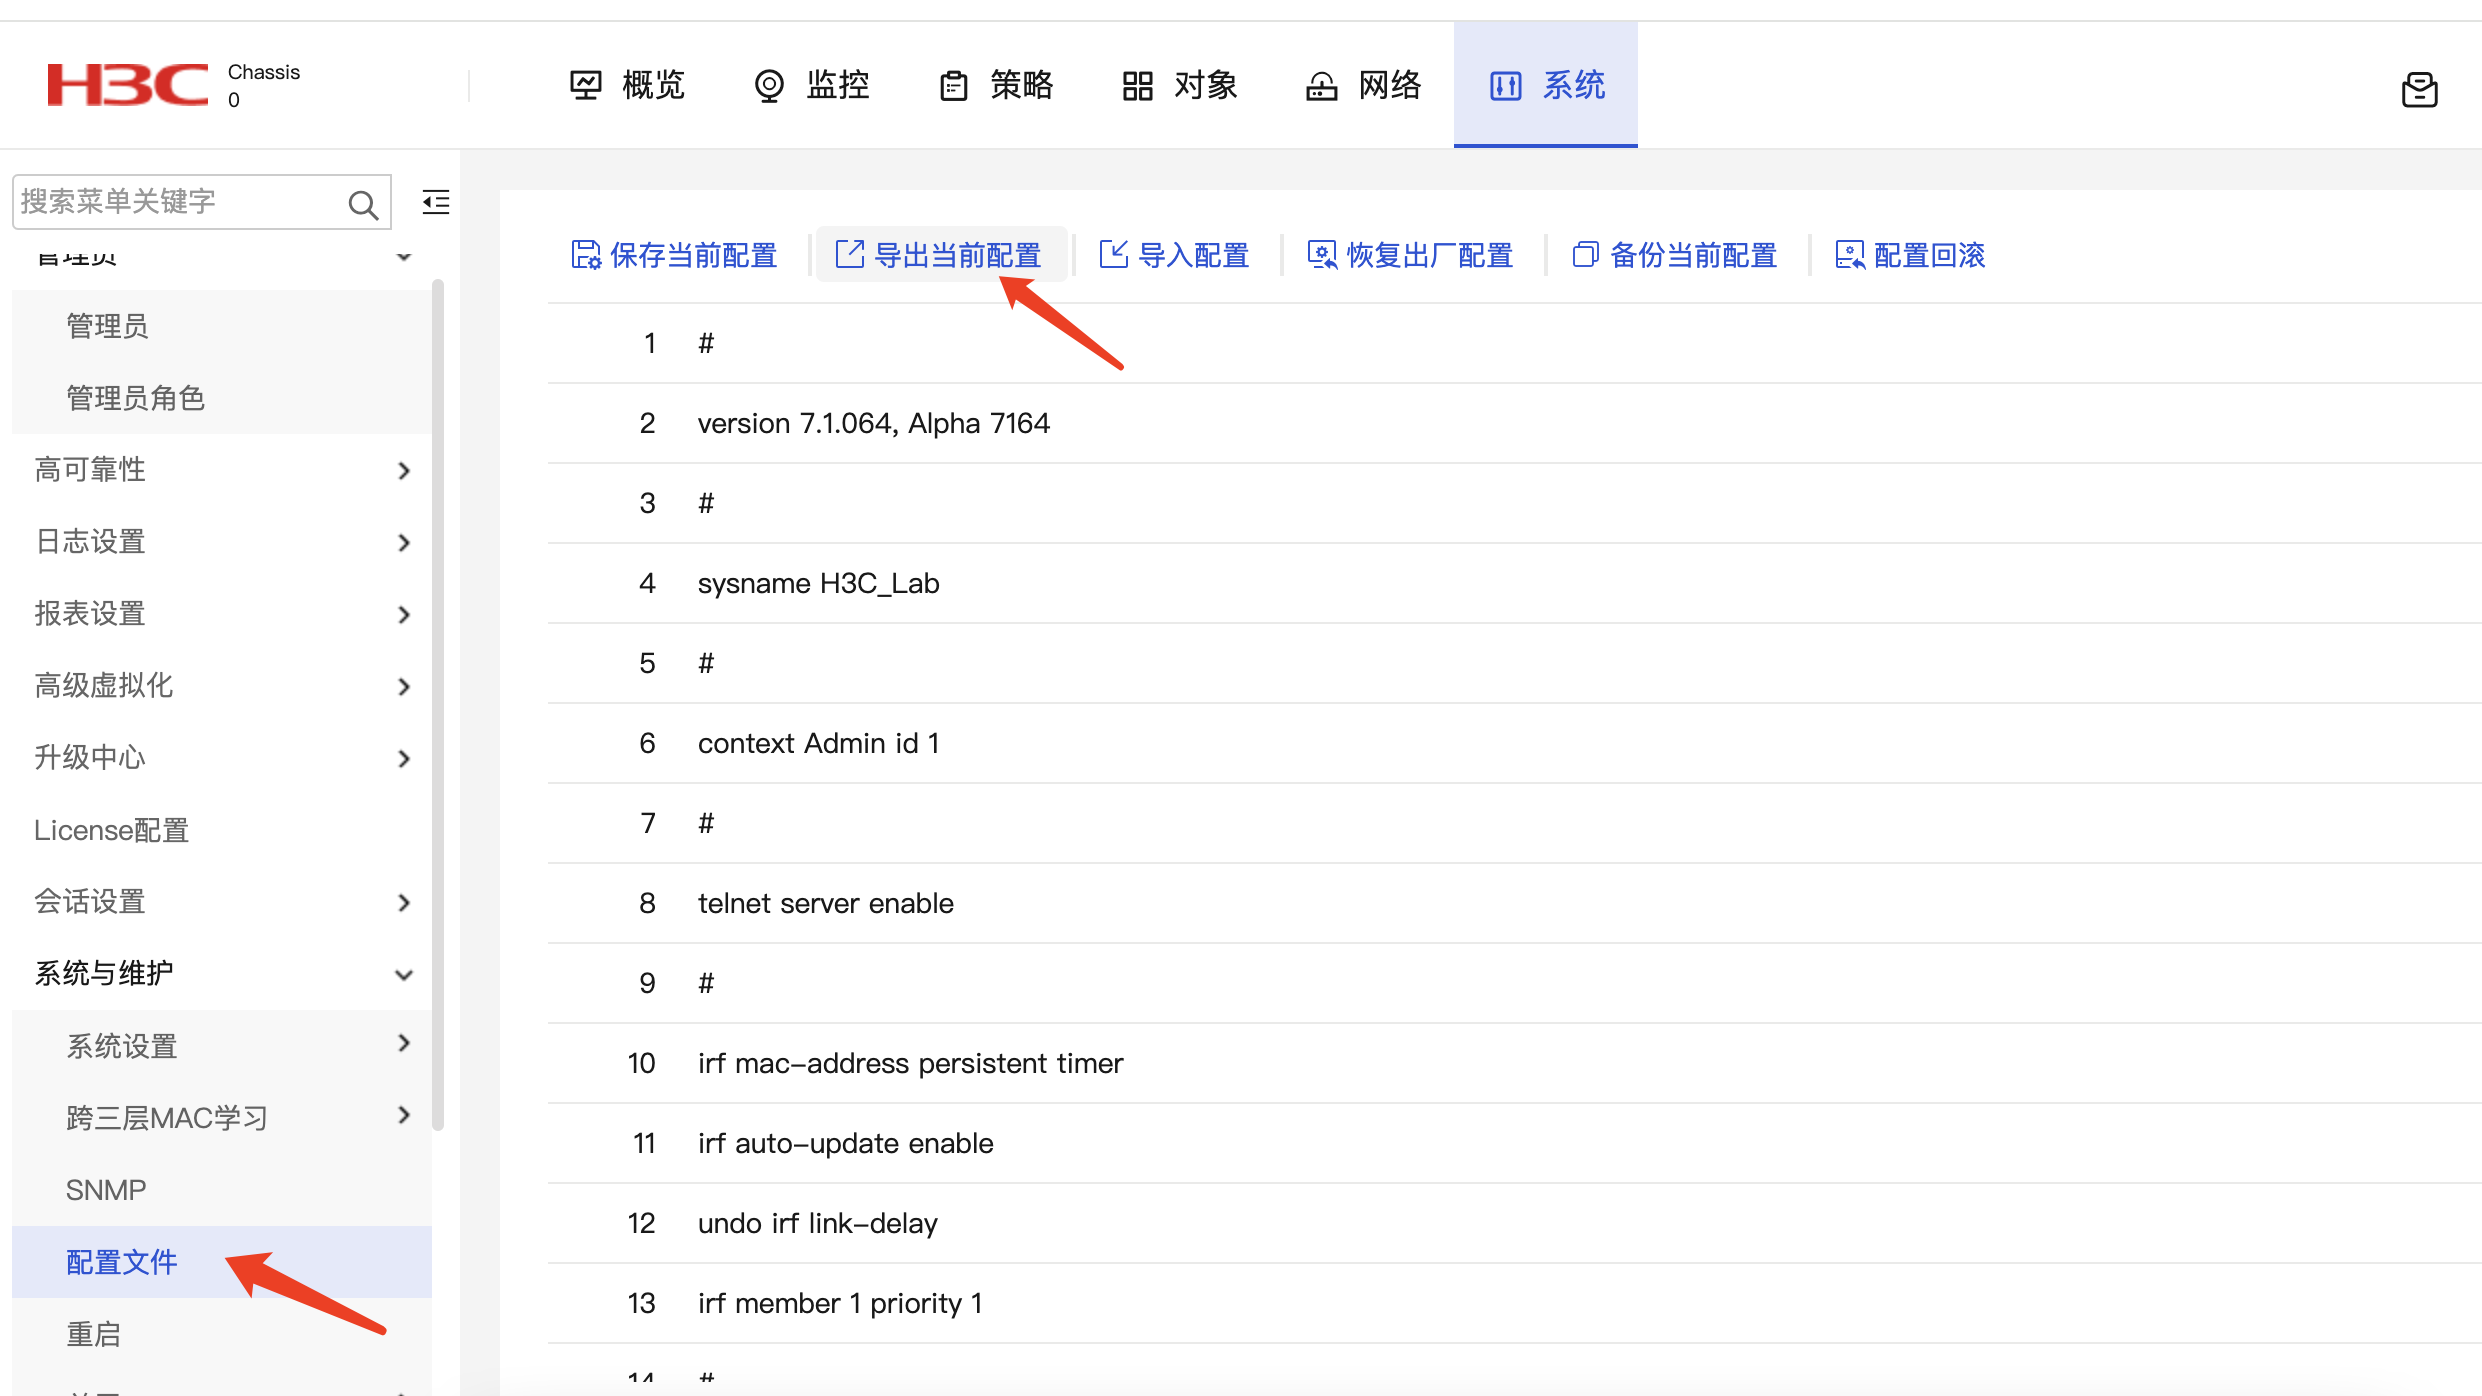Expand the 日志设置 submenu chevron
2482x1396 pixels.
pos(403,542)
